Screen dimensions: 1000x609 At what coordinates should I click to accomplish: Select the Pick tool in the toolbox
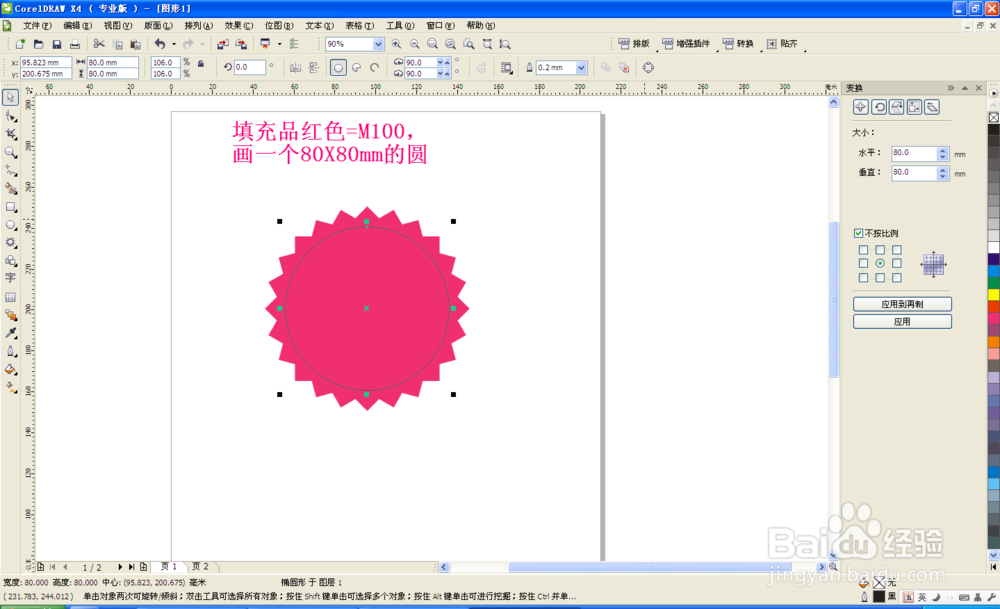(10, 97)
